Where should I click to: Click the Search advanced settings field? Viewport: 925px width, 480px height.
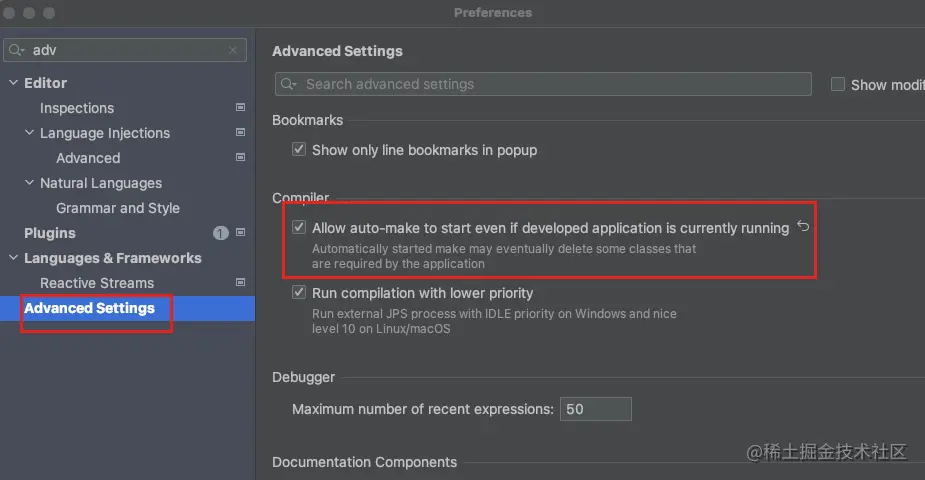pos(550,84)
